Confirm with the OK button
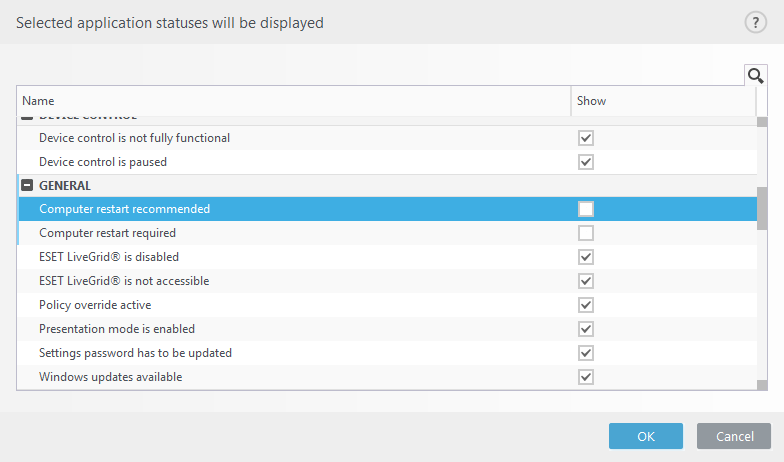 pyautogui.click(x=646, y=436)
